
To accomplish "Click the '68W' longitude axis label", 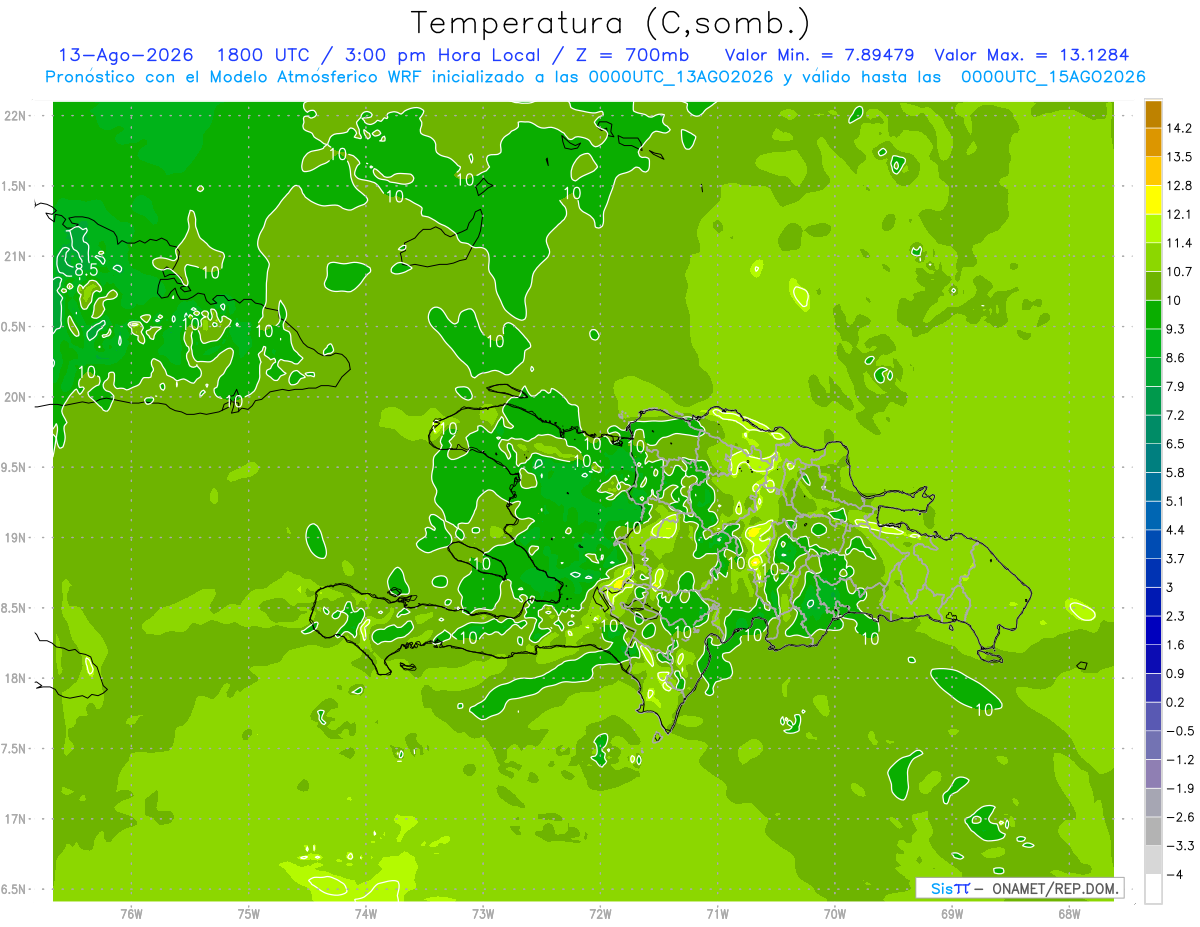I will pyautogui.click(x=1069, y=913).
